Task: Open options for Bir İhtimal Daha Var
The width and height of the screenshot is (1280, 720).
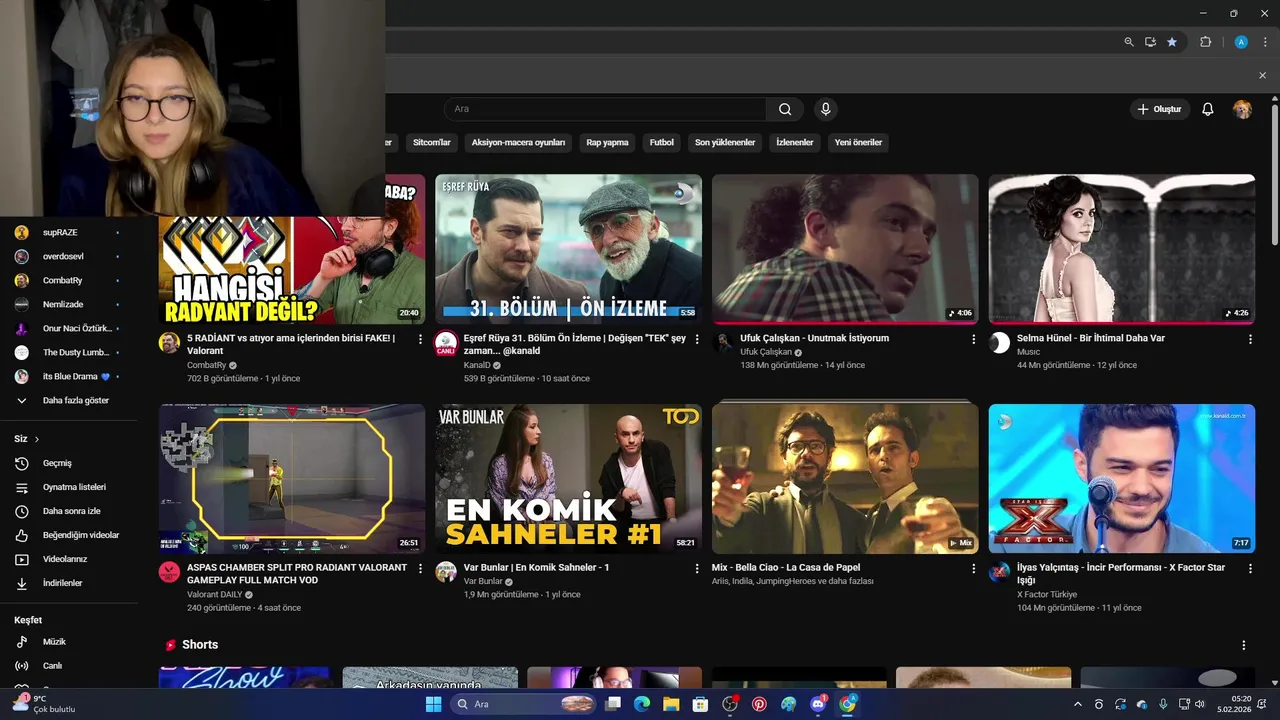Action: coord(1250,339)
